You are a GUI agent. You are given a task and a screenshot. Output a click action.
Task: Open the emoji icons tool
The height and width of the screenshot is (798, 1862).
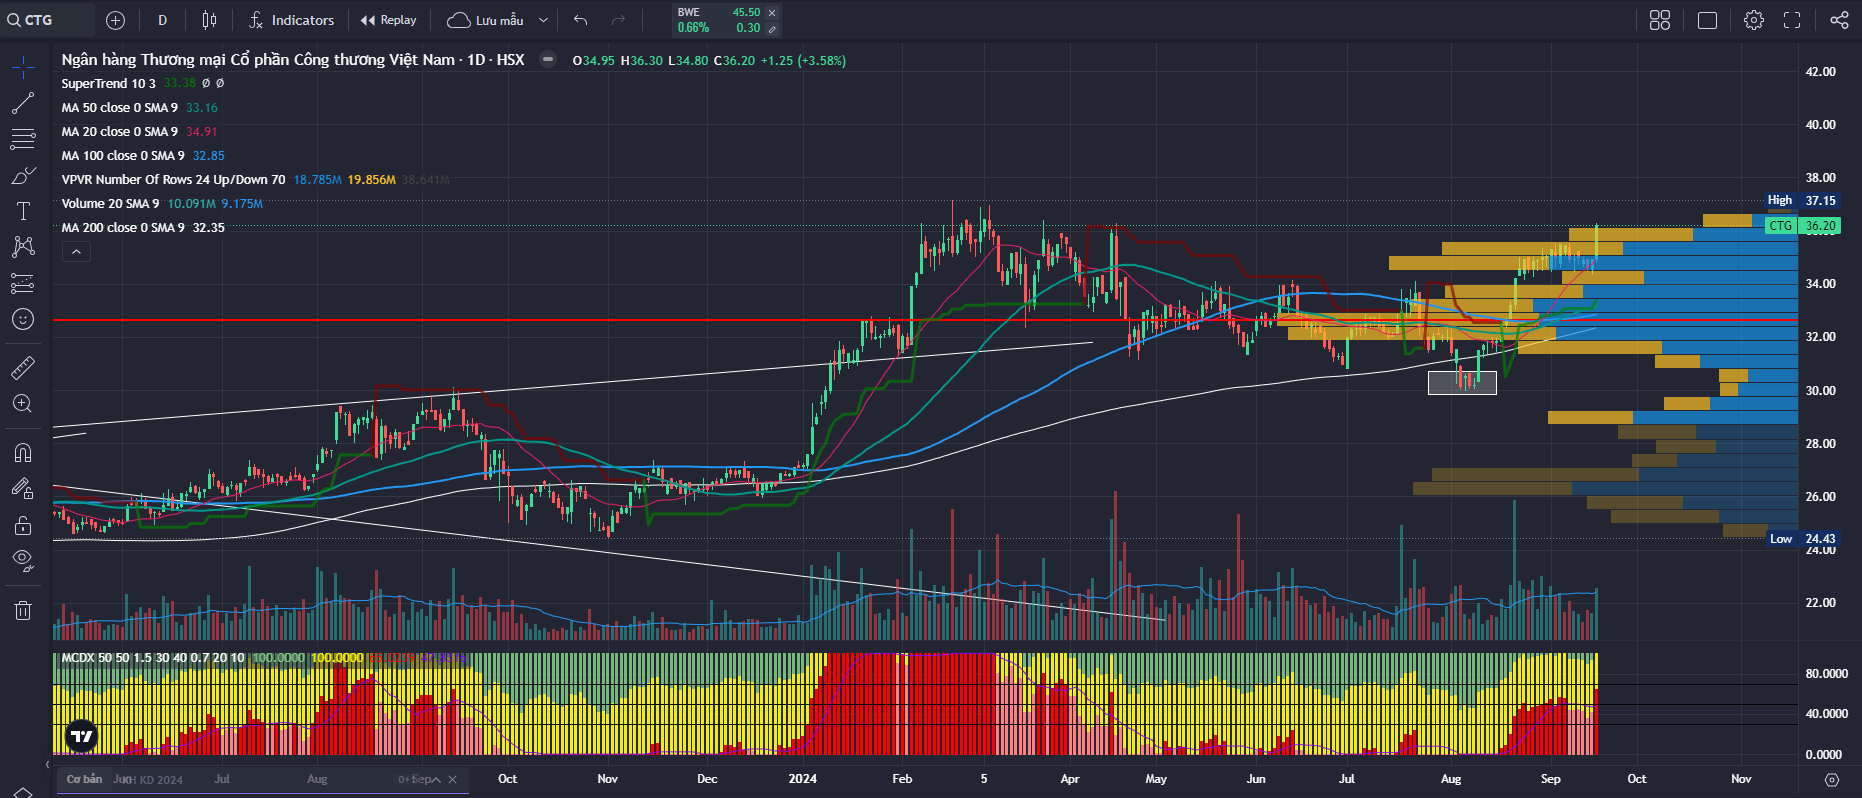(23, 319)
